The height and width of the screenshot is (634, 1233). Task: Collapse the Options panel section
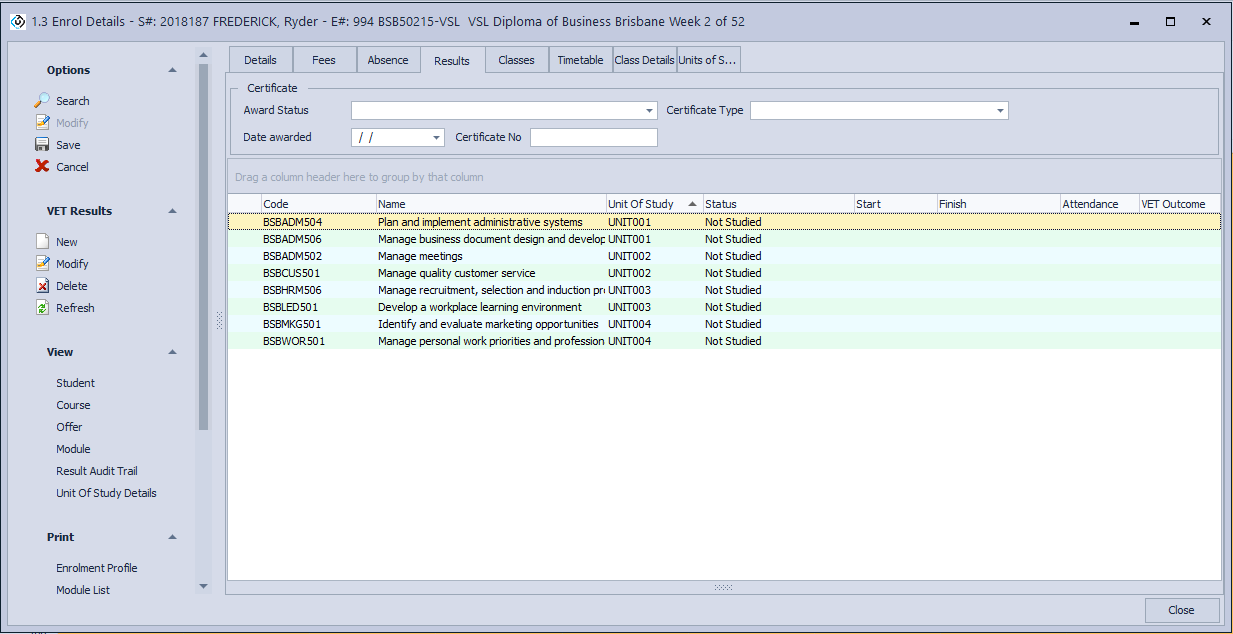pos(172,70)
